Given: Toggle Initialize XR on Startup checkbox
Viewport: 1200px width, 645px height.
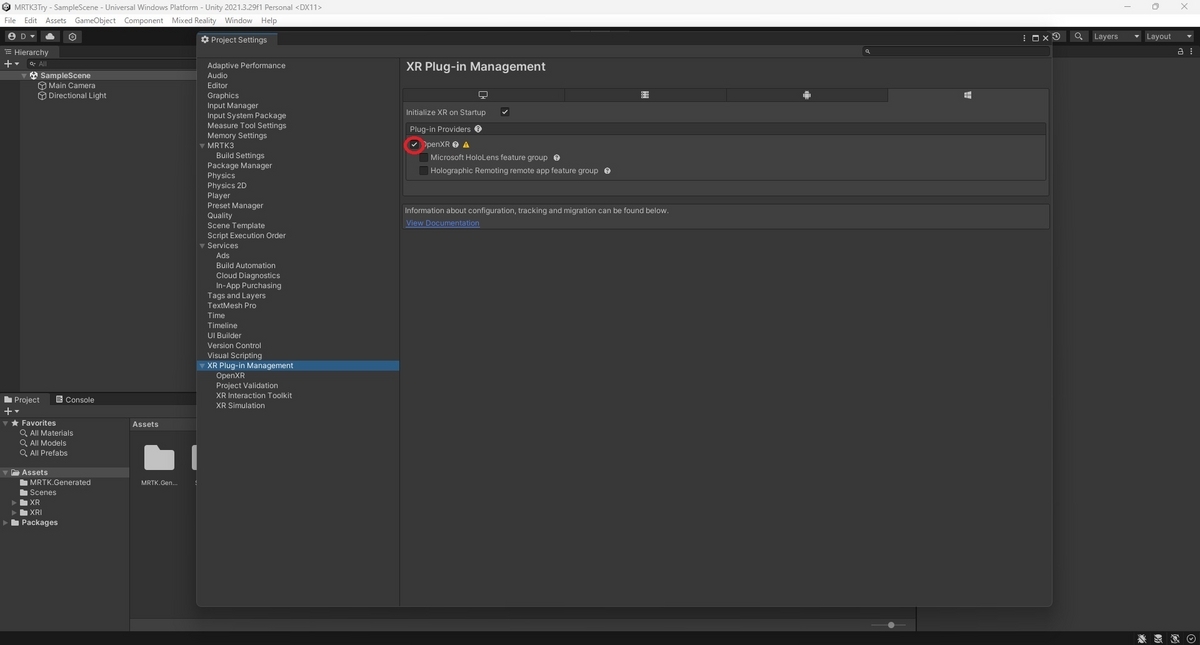Looking at the screenshot, I should pos(505,112).
